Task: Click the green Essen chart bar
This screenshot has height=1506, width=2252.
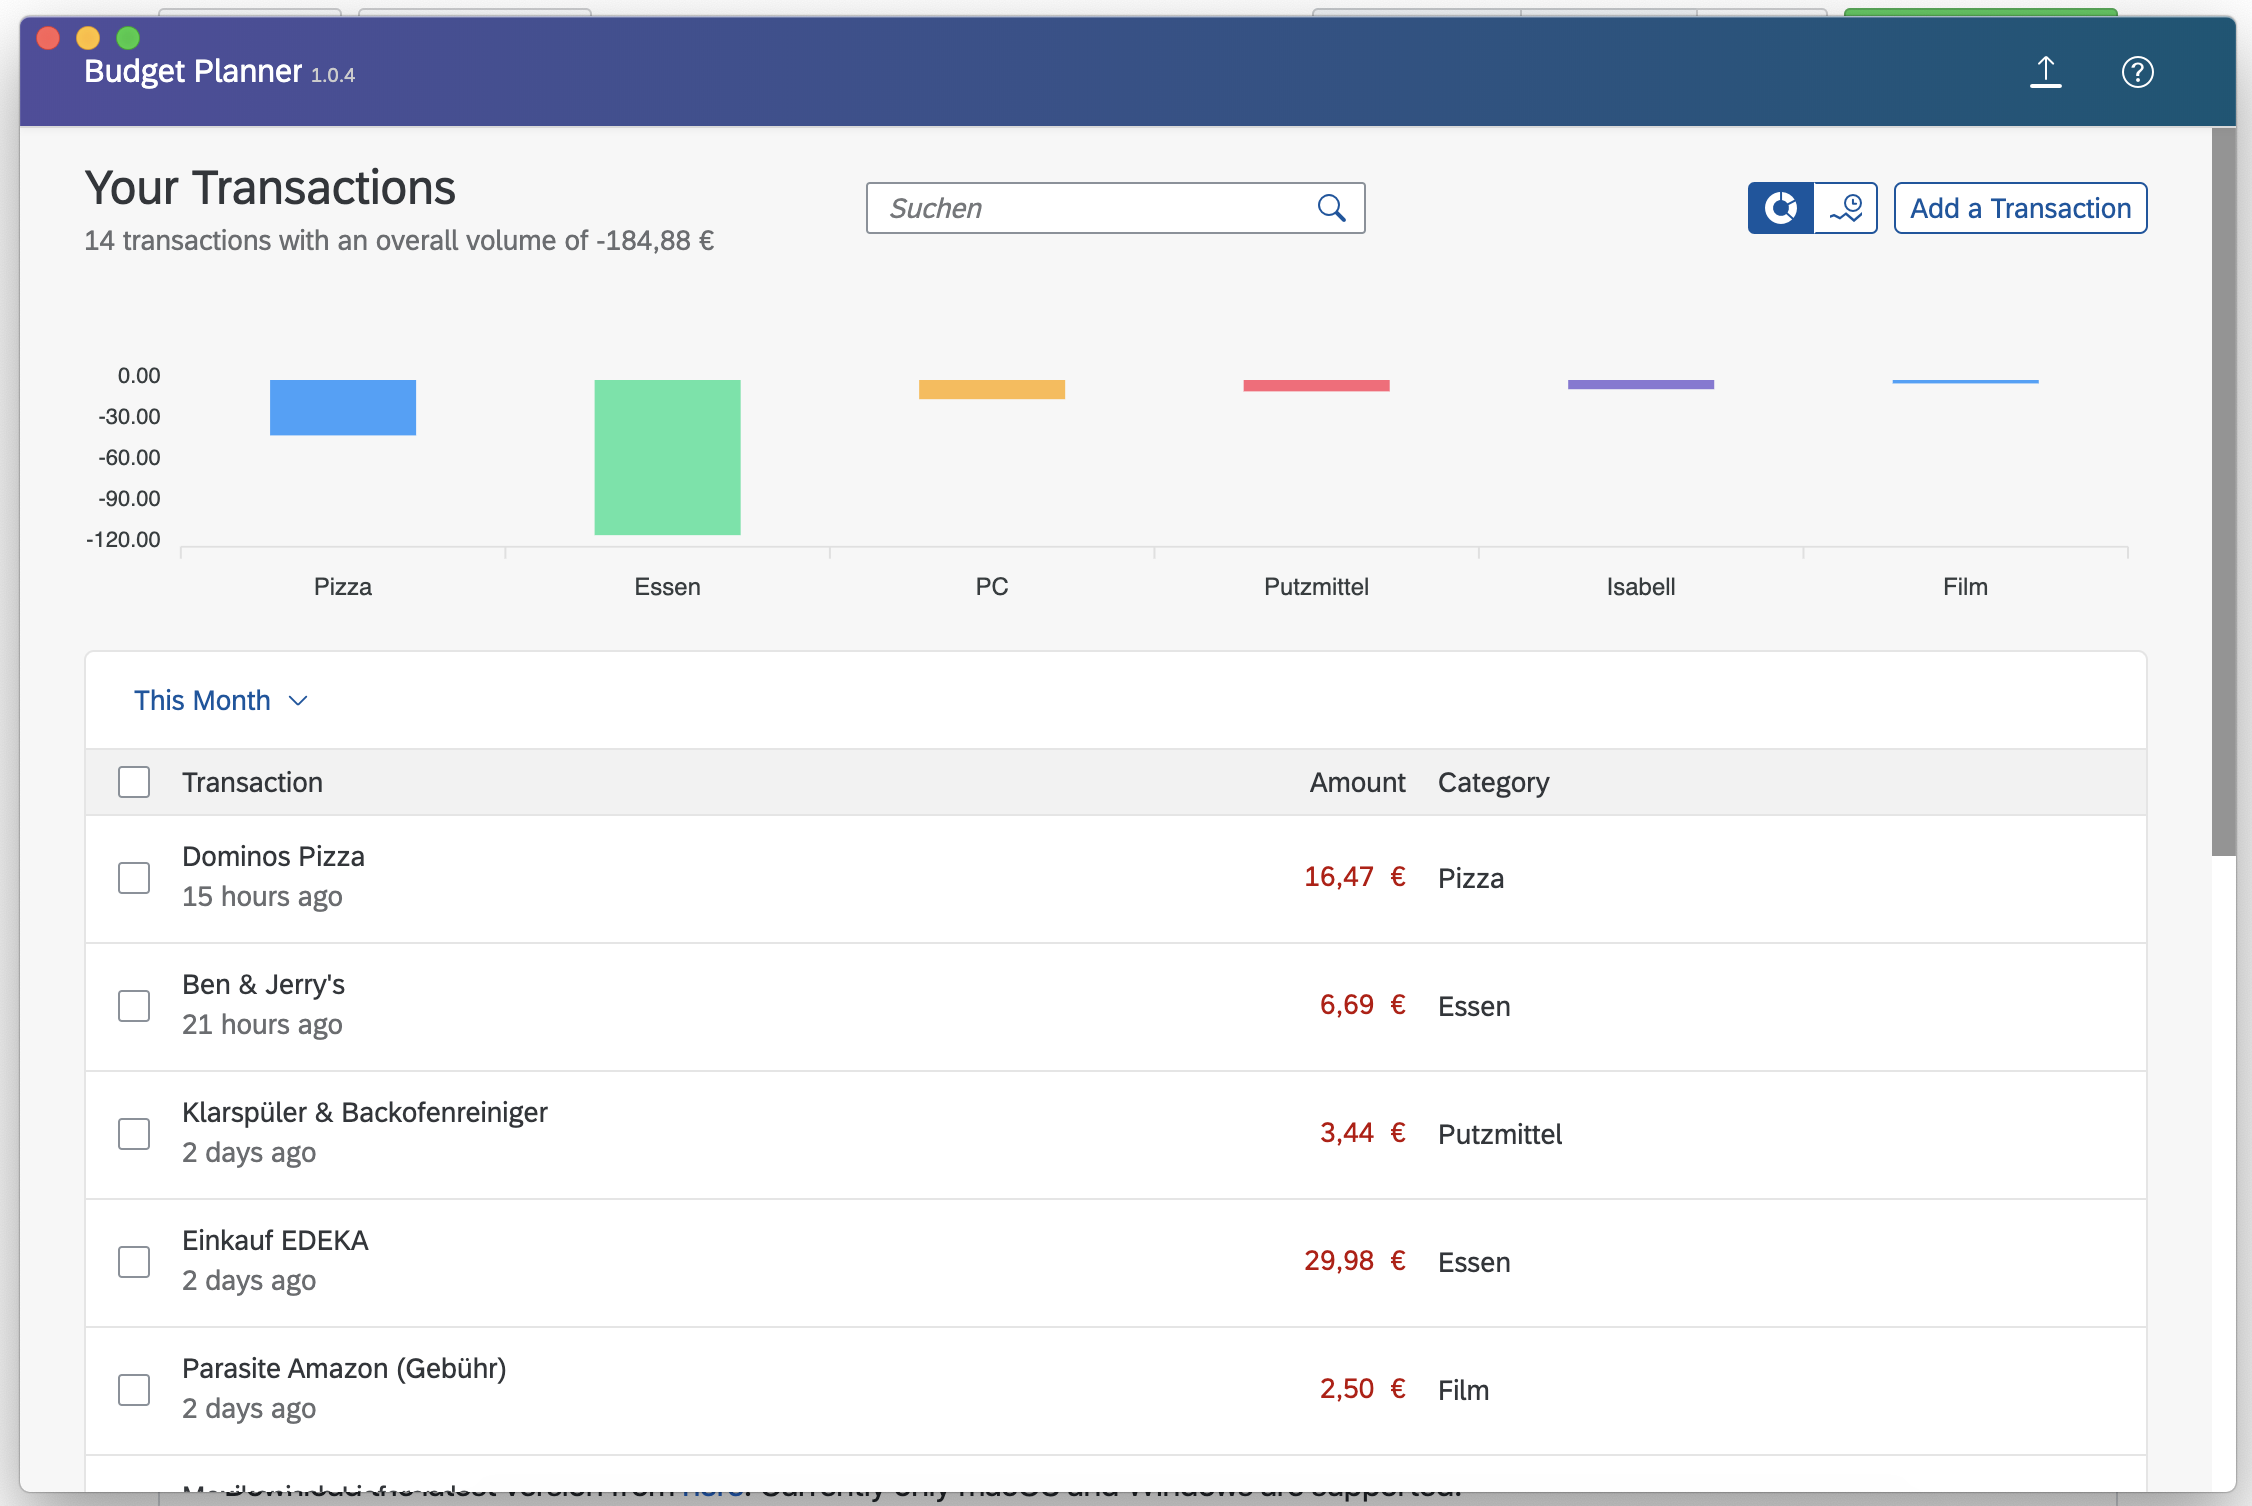Action: coord(667,457)
